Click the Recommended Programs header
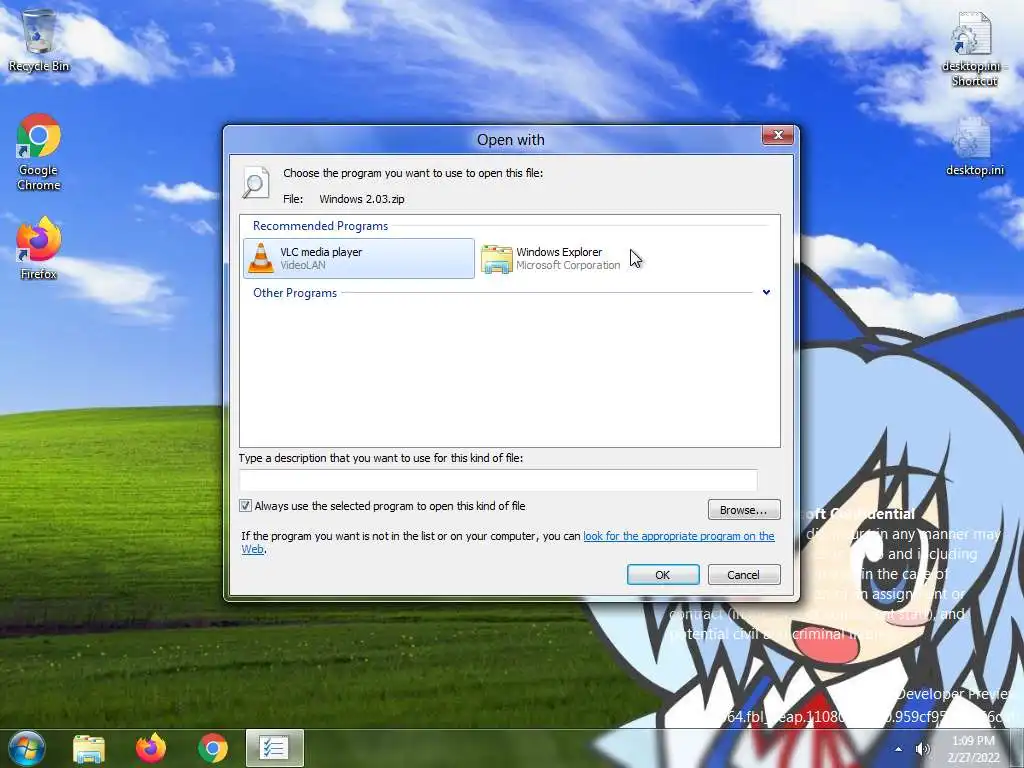The height and width of the screenshot is (768, 1024). (x=321, y=226)
